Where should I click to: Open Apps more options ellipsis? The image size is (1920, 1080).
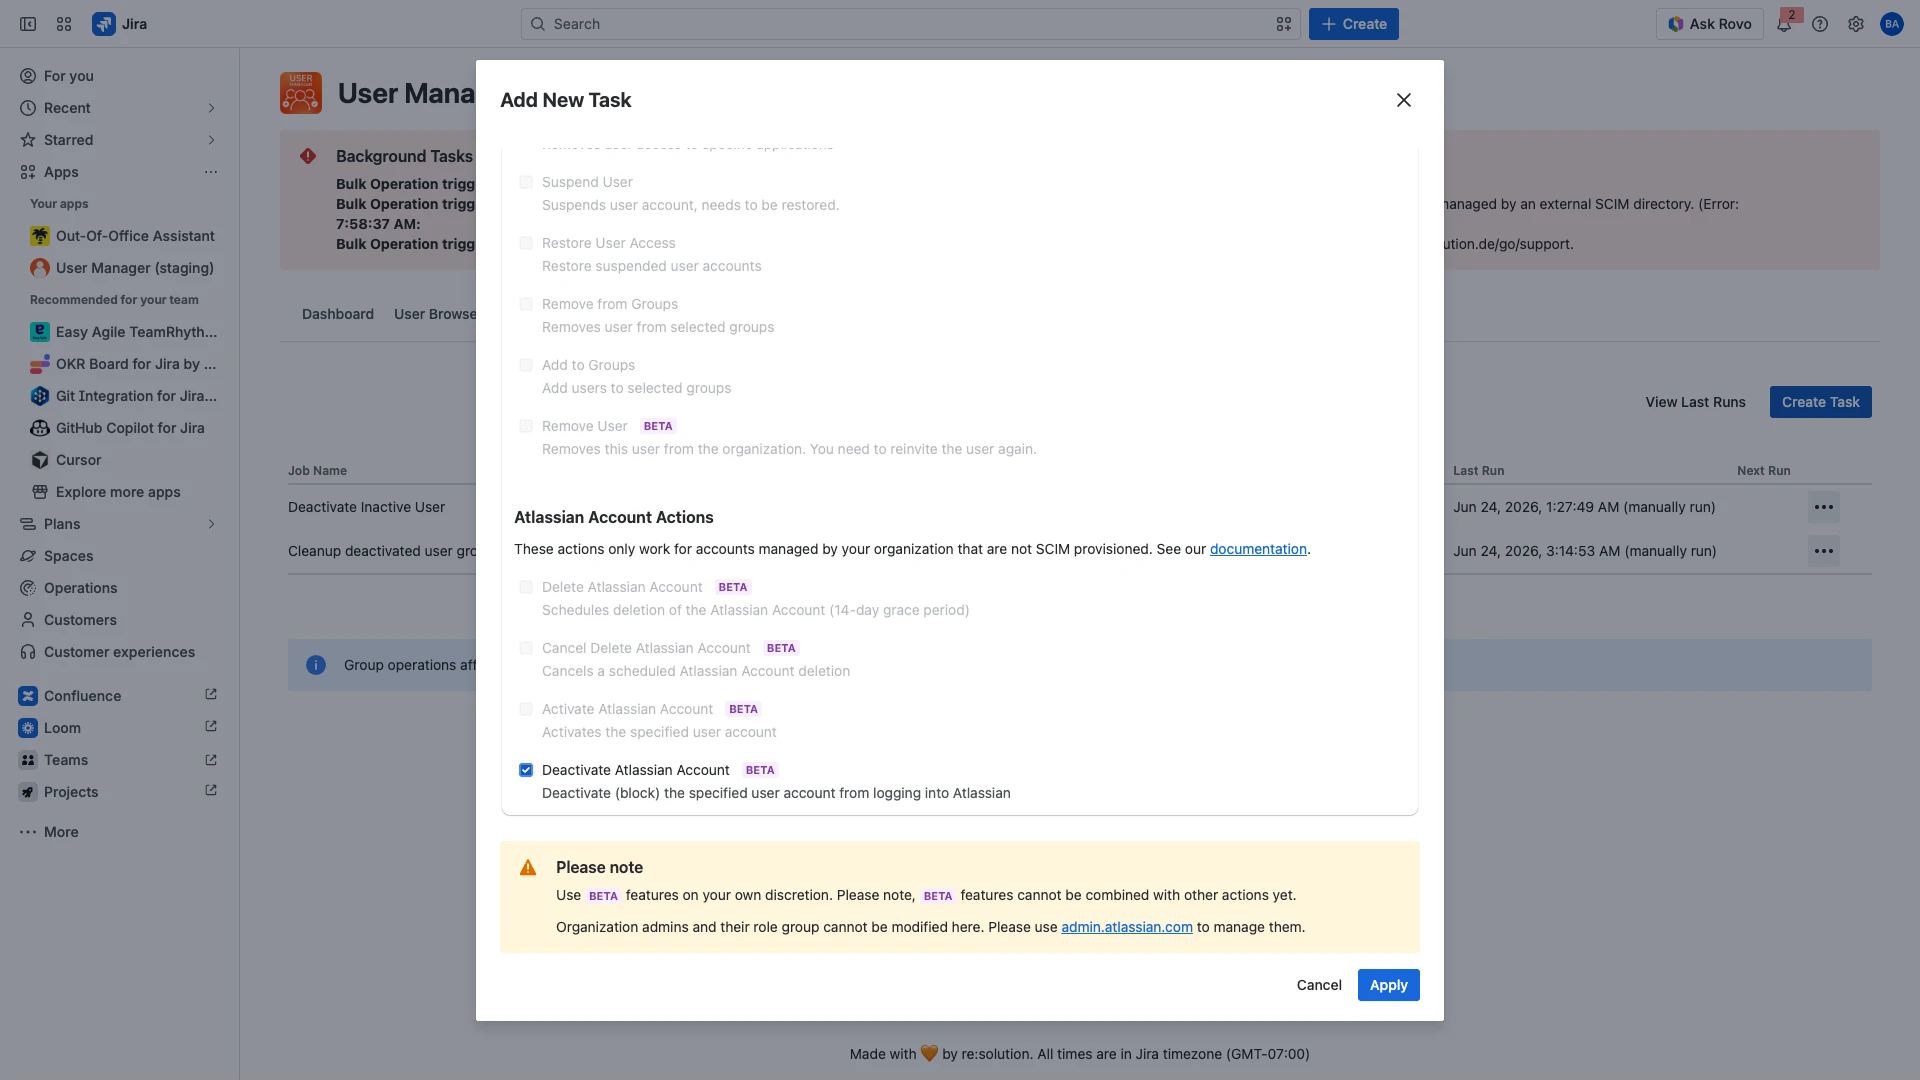coord(211,172)
